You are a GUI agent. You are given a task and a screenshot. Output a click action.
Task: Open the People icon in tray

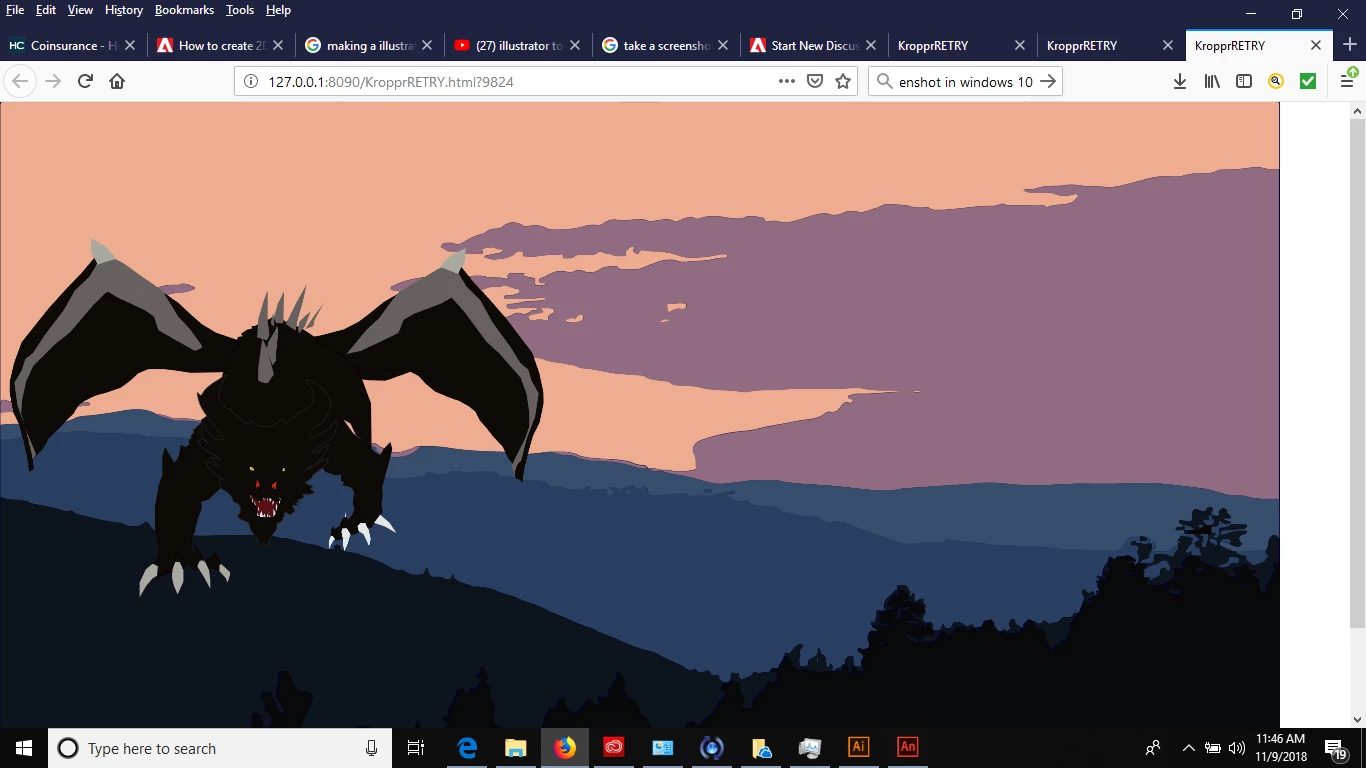click(1153, 748)
